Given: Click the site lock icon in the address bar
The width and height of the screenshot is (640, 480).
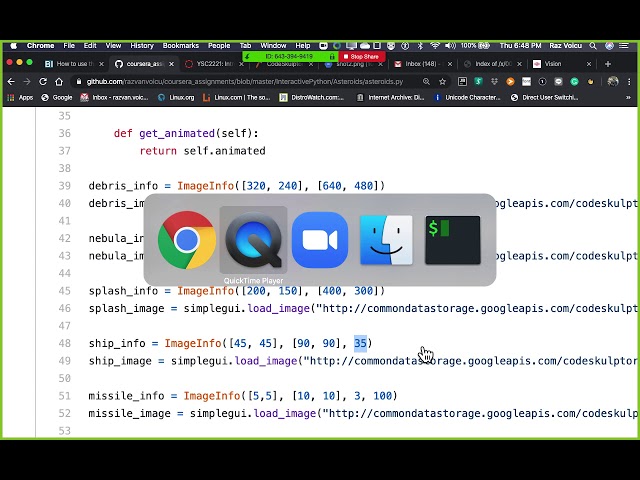Looking at the screenshot, I should tap(78, 82).
